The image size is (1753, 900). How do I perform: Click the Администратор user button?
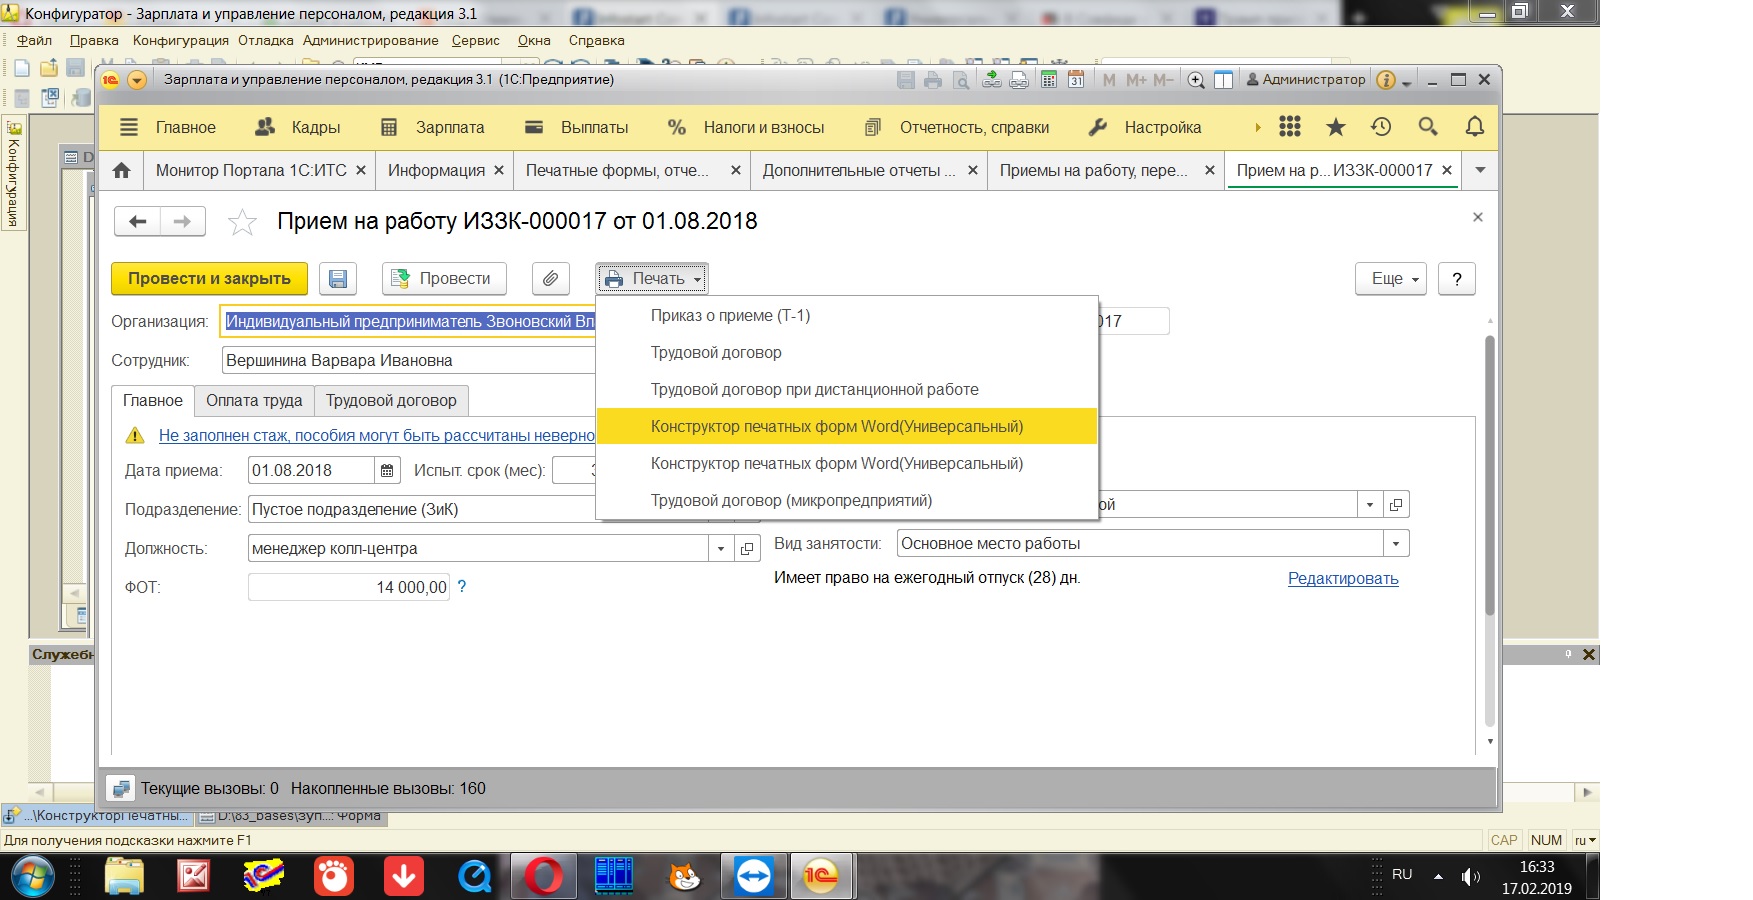[x=1305, y=80]
